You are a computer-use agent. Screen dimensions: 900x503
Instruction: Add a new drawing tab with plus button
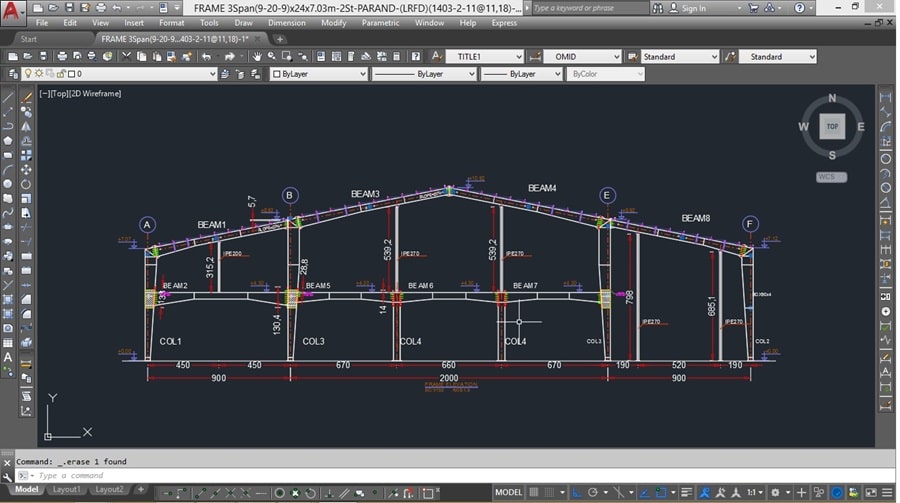pos(280,39)
